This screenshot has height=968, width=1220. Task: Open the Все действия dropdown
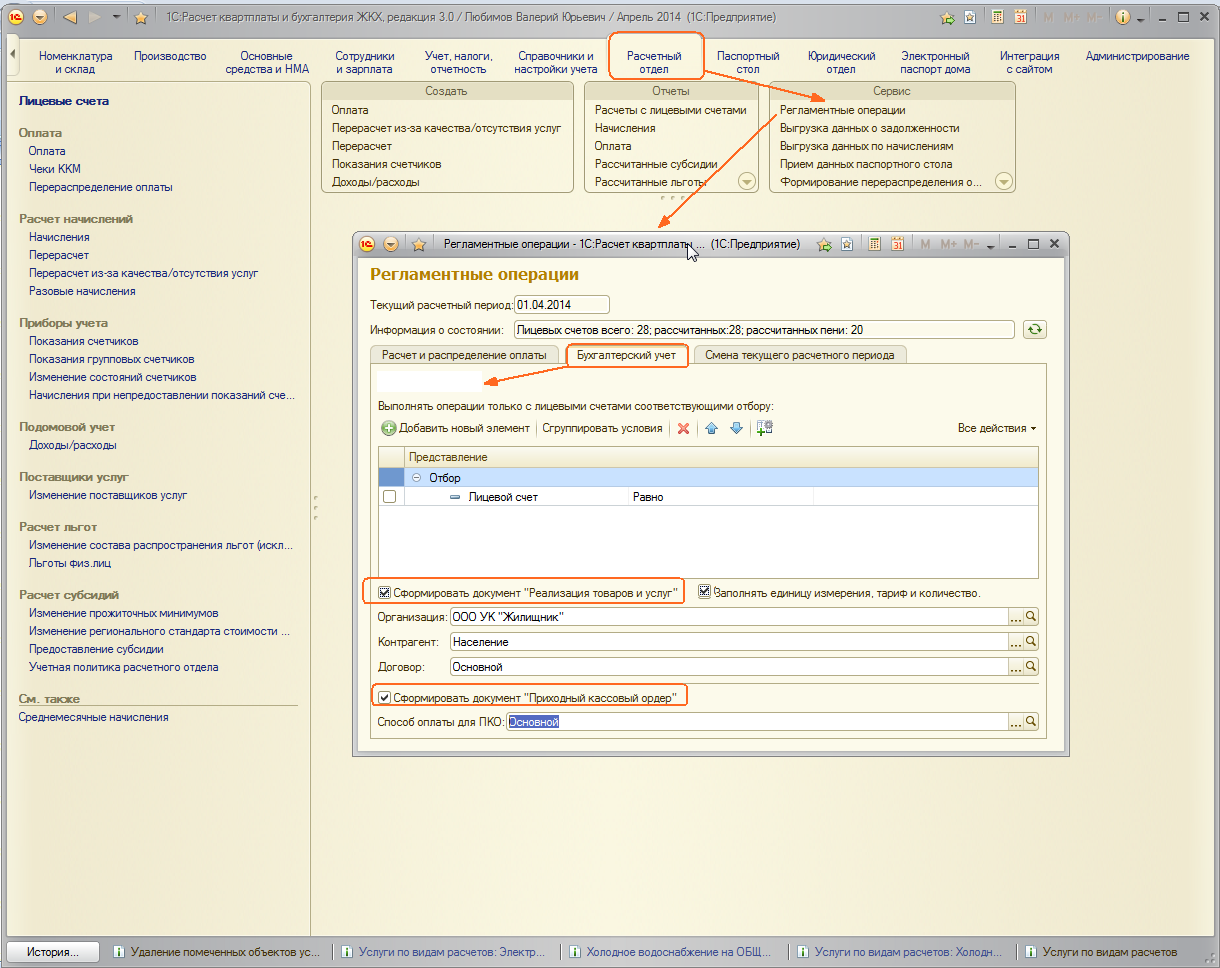pos(996,428)
